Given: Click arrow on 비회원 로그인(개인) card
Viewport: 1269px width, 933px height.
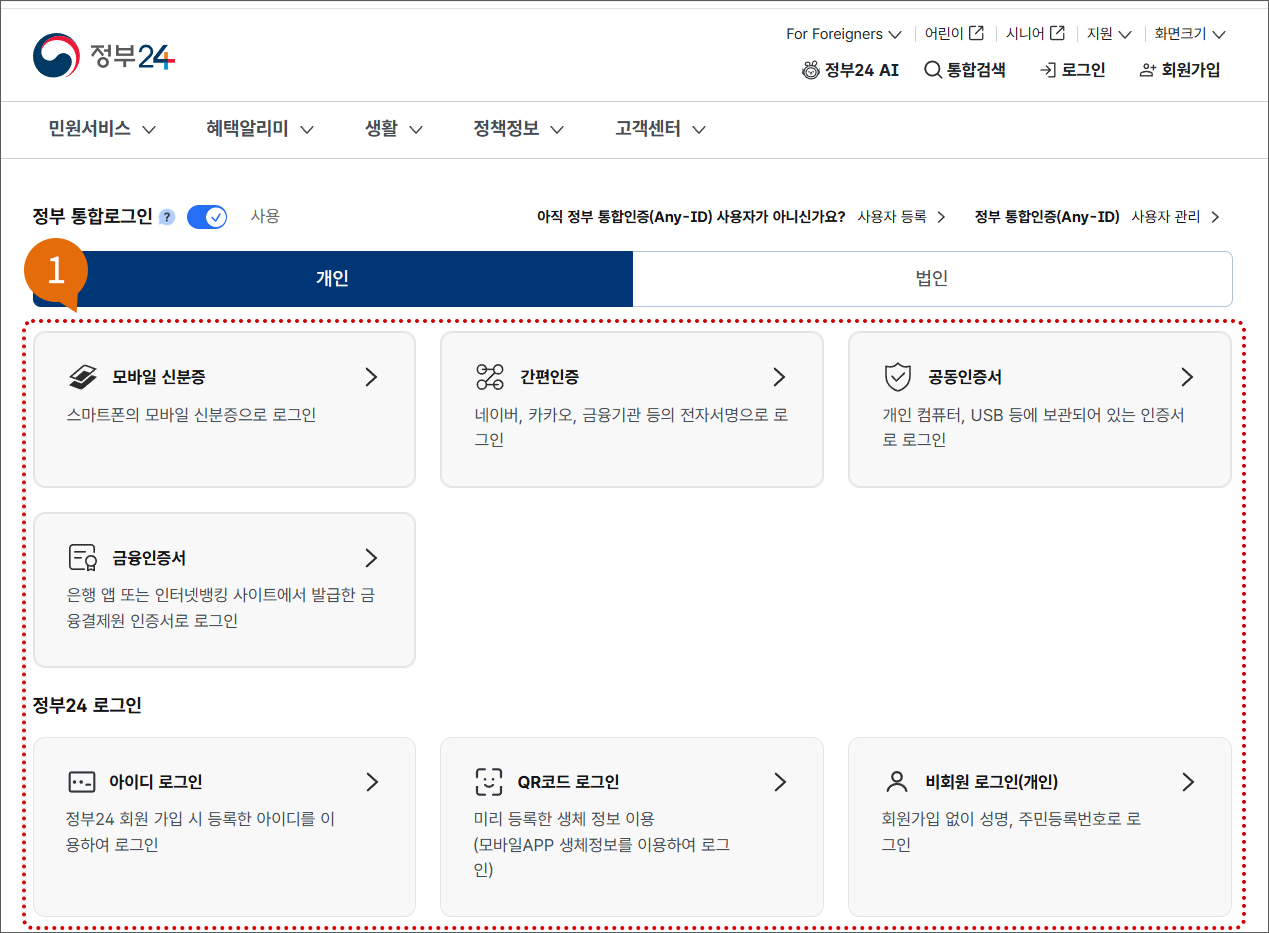Looking at the screenshot, I should [1187, 782].
